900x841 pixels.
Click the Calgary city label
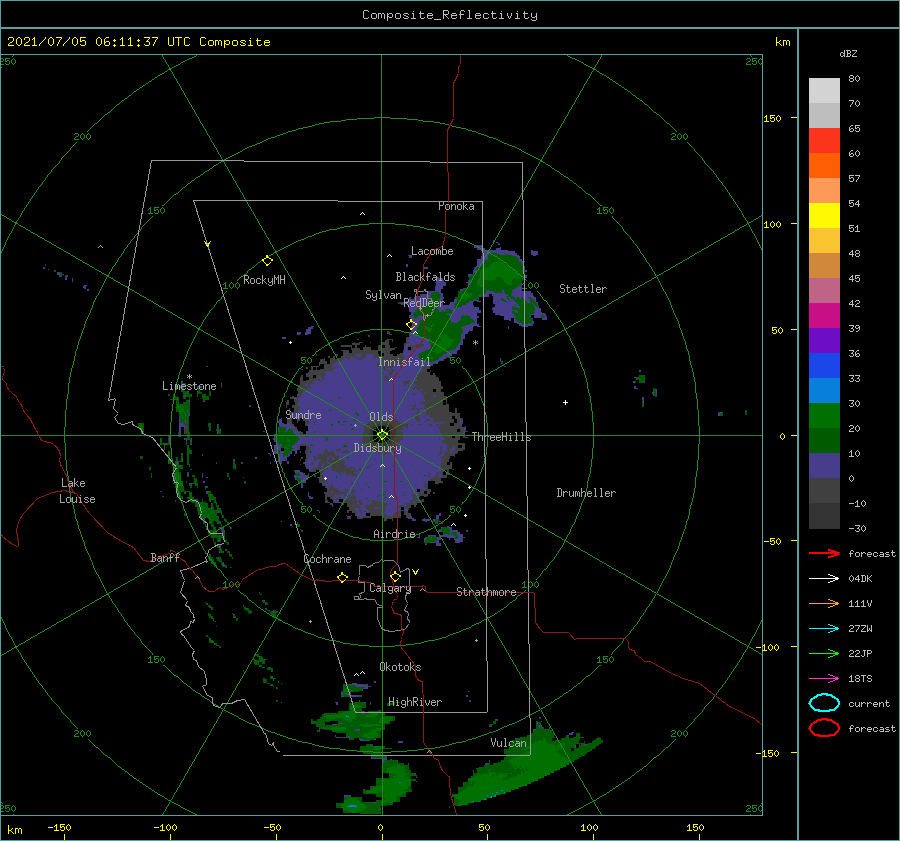(390, 588)
